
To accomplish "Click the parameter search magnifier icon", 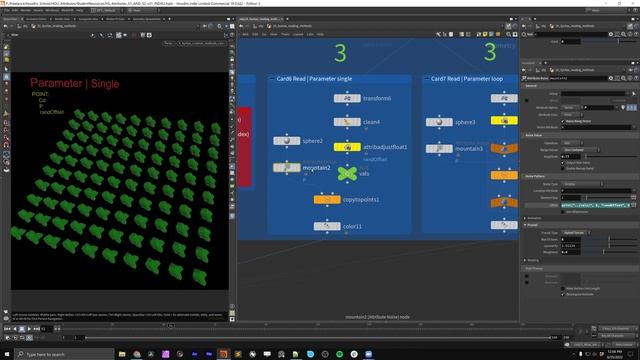I will click(623, 78).
